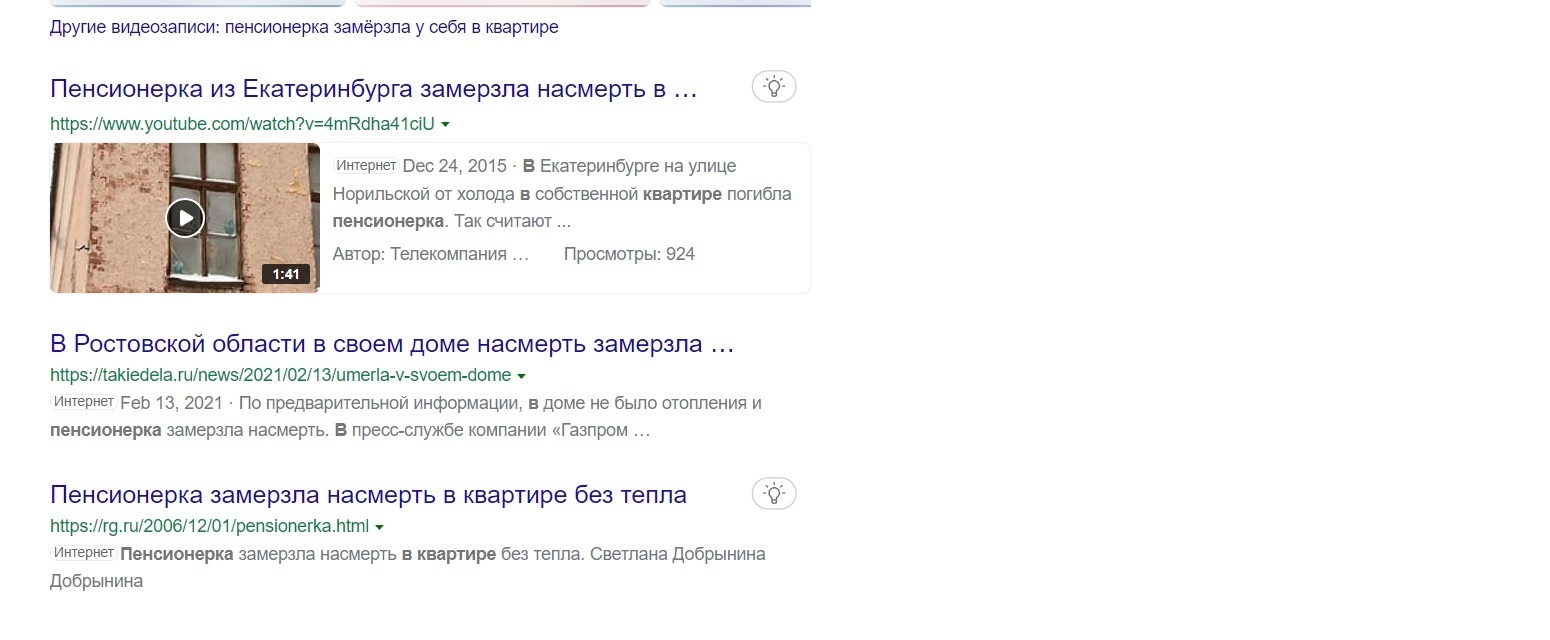Click the brick building video thumbnail
Screen dimensions: 1550x640
coord(185,218)
